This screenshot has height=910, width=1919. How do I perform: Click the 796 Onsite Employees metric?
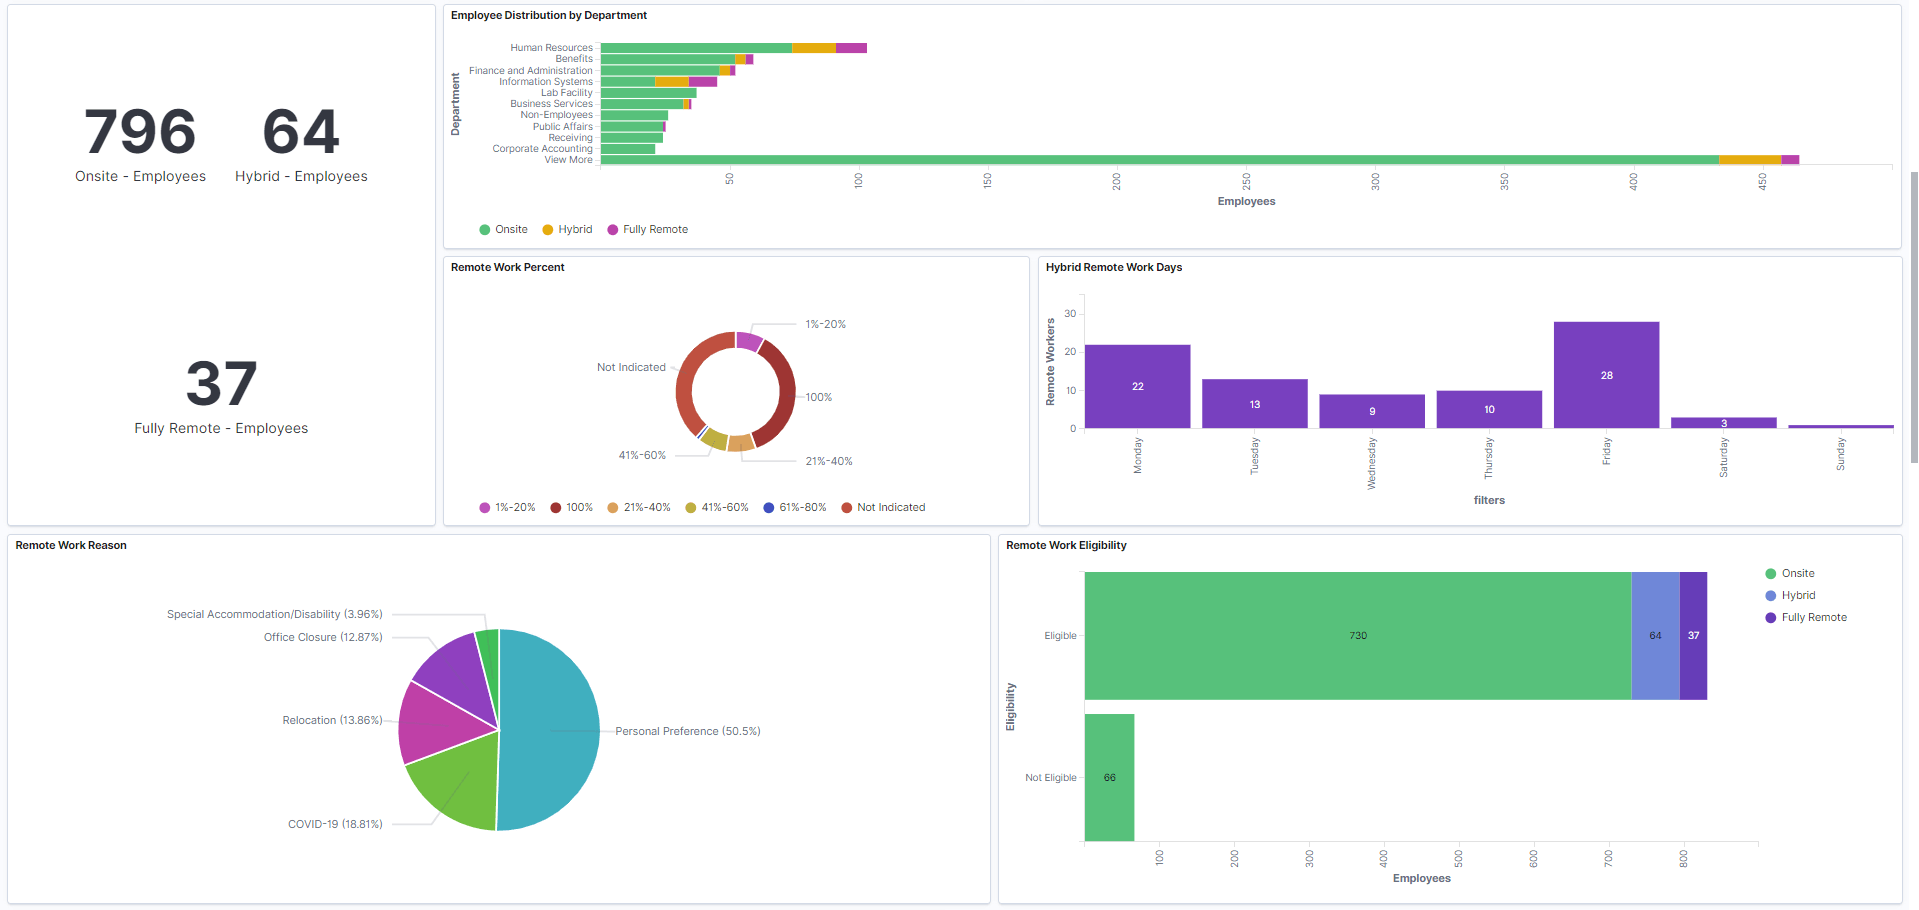[140, 131]
